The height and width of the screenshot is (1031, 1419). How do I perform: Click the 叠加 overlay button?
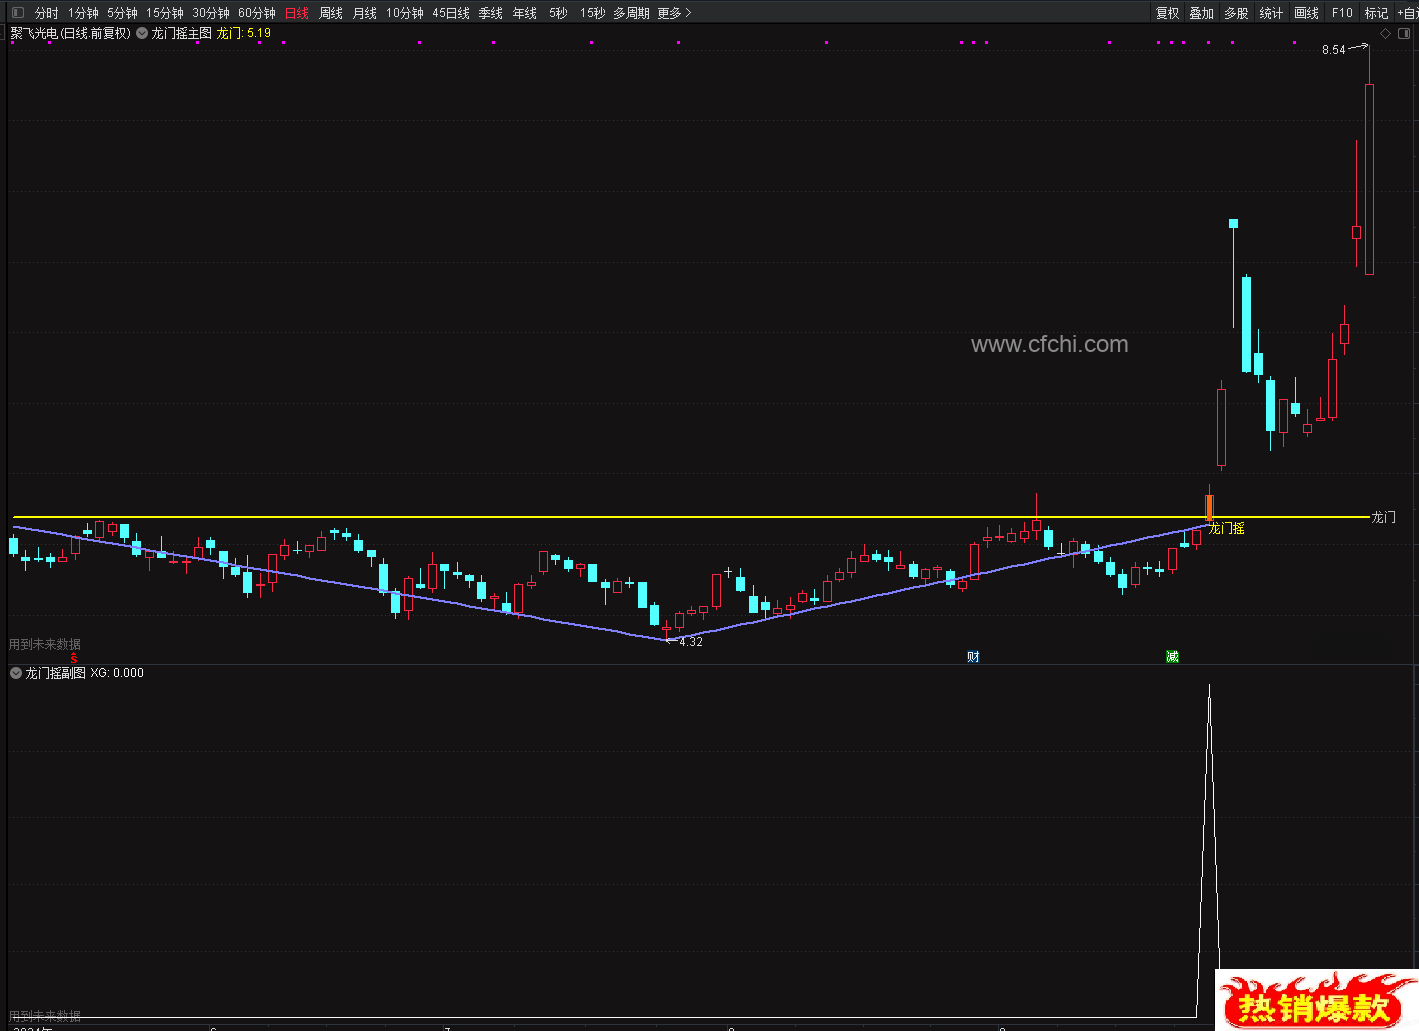pyautogui.click(x=1201, y=13)
